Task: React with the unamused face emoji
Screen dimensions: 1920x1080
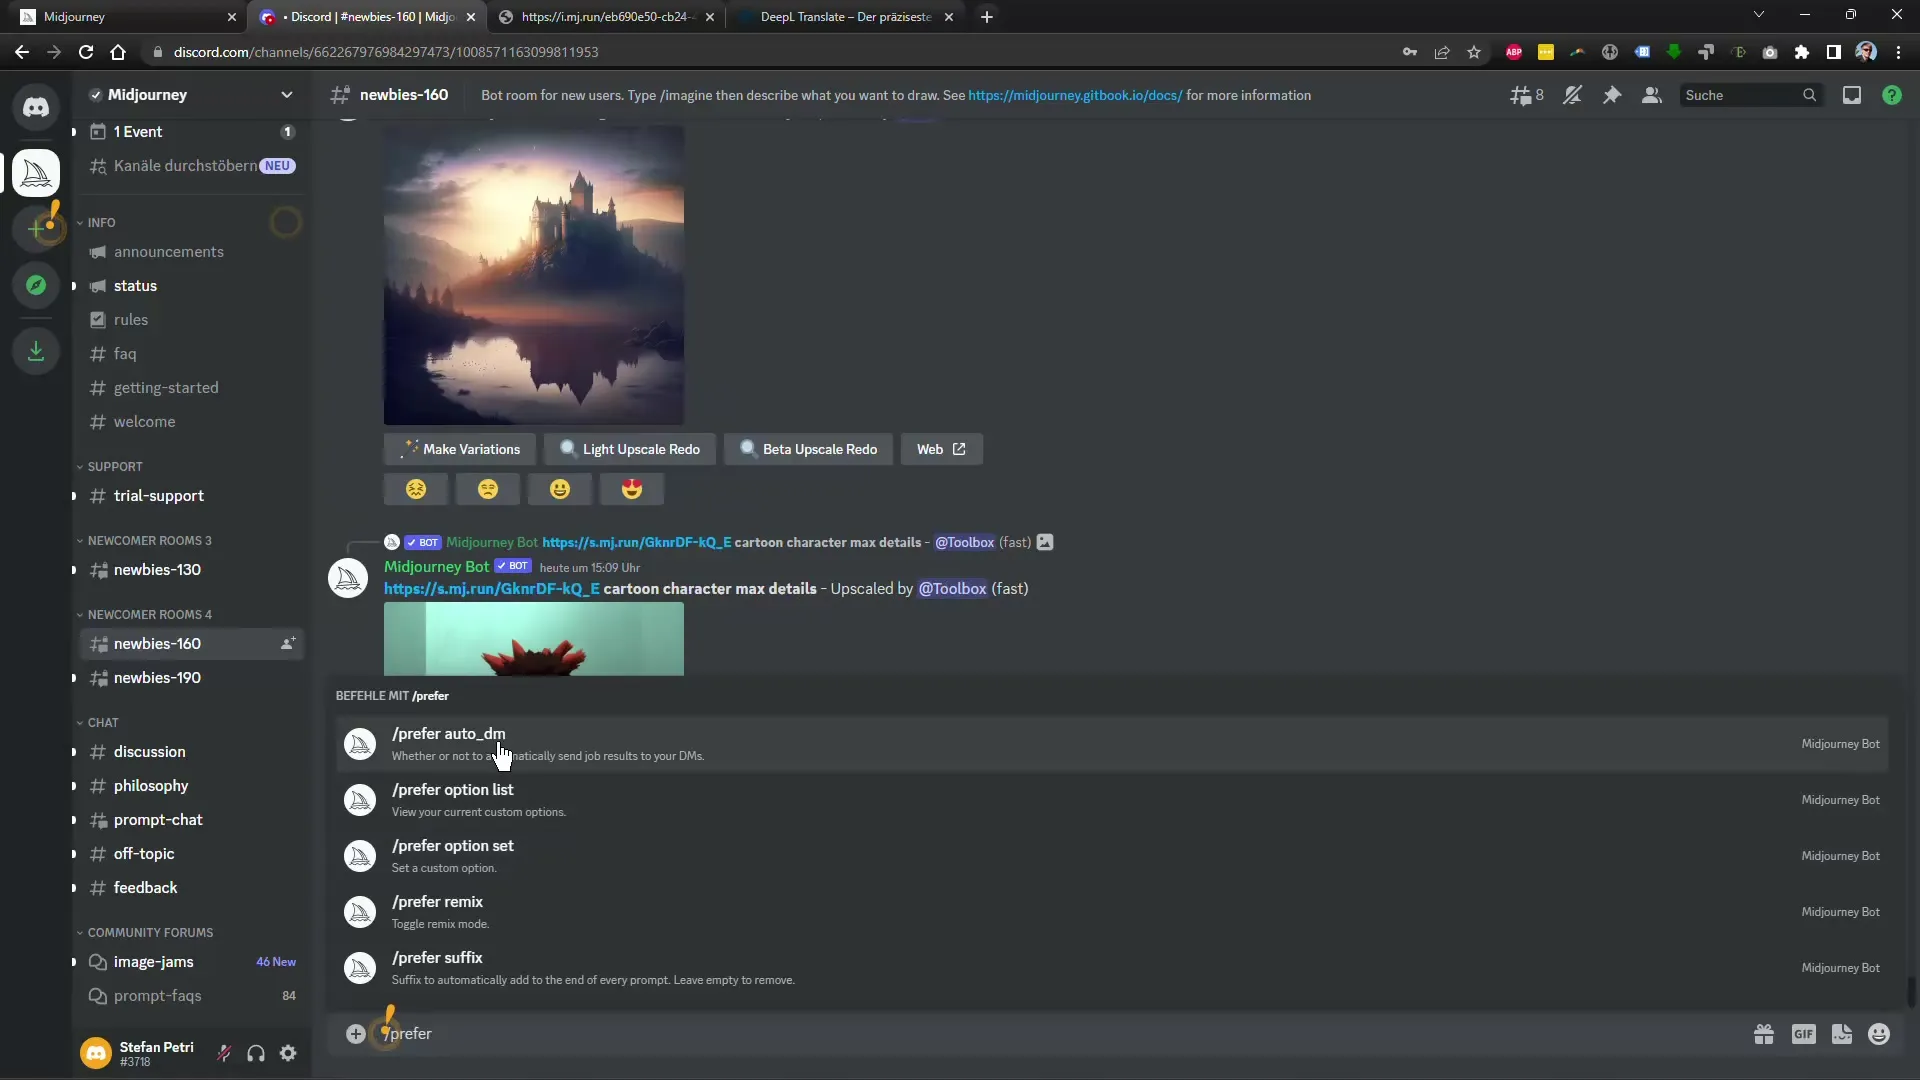Action: pyautogui.click(x=488, y=489)
